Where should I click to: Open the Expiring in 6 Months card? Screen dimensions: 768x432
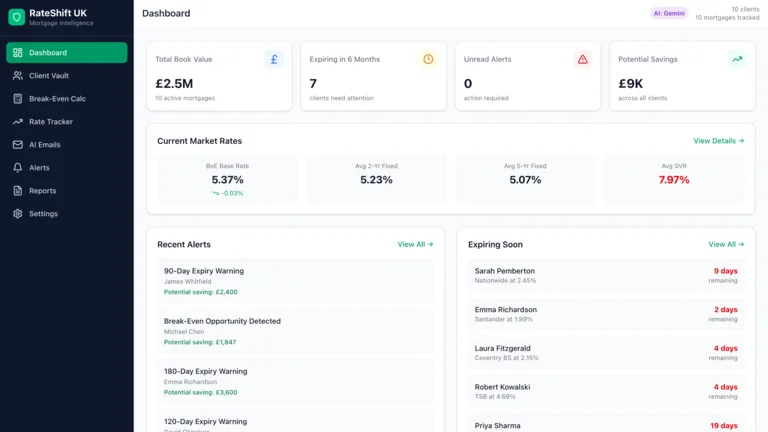(374, 76)
